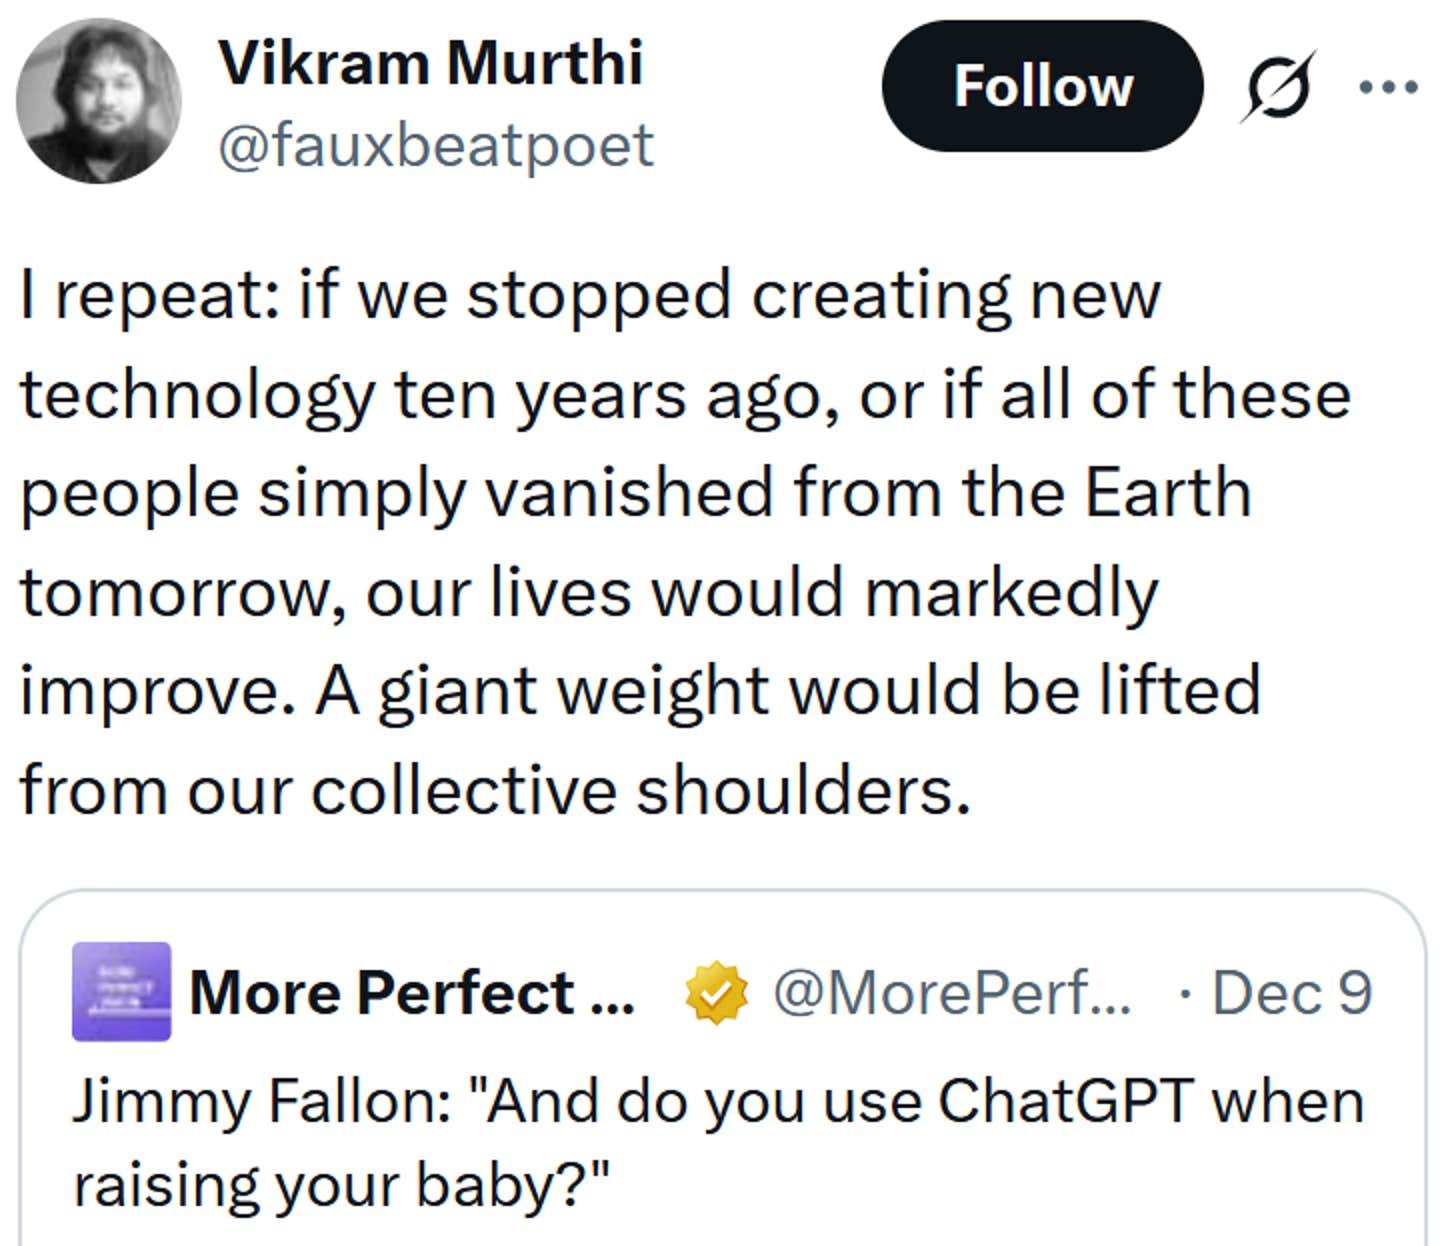Open the Dec 9 timestamp link
The width and height of the screenshot is (1454, 1246).
(1291, 993)
